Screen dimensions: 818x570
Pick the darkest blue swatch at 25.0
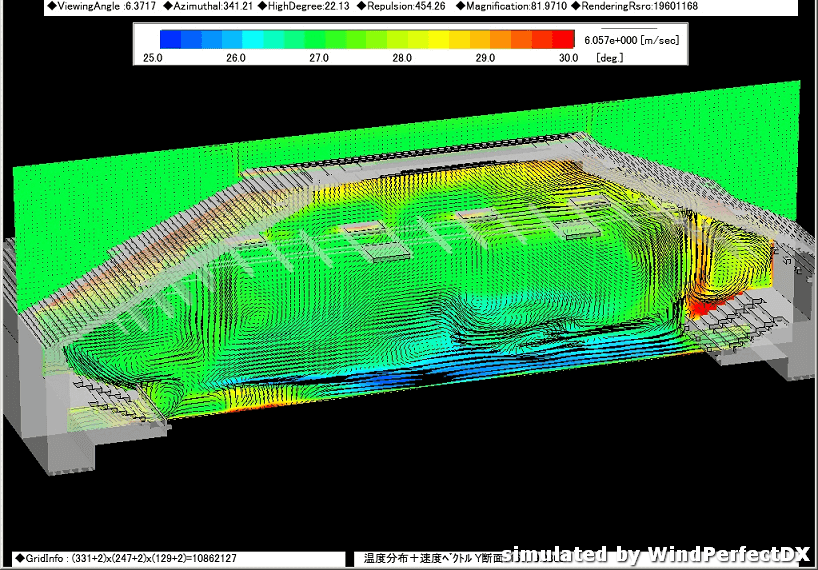point(170,40)
